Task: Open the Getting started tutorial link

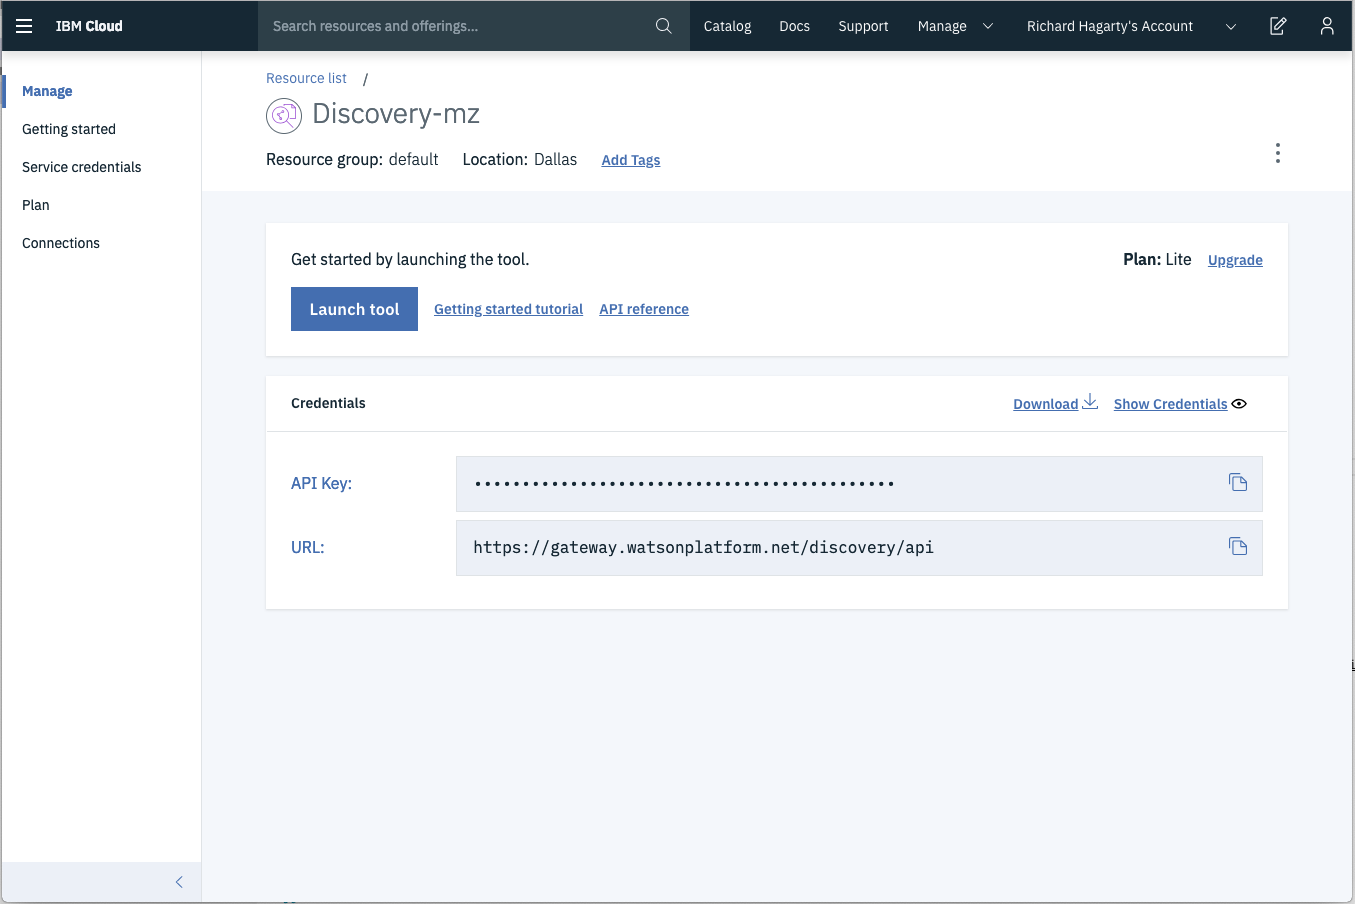Action: [x=508, y=309]
